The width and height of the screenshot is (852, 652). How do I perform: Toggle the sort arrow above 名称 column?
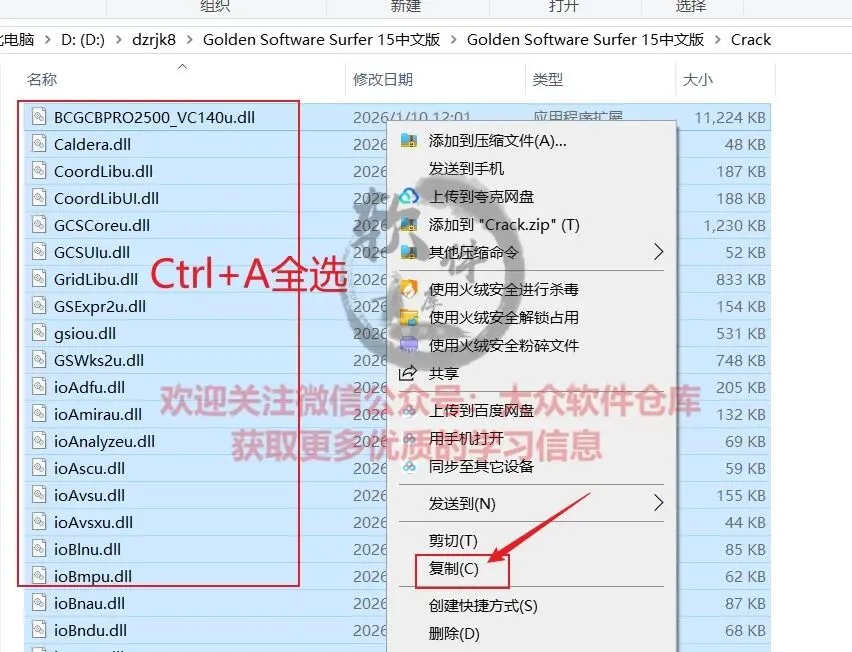[x=183, y=66]
